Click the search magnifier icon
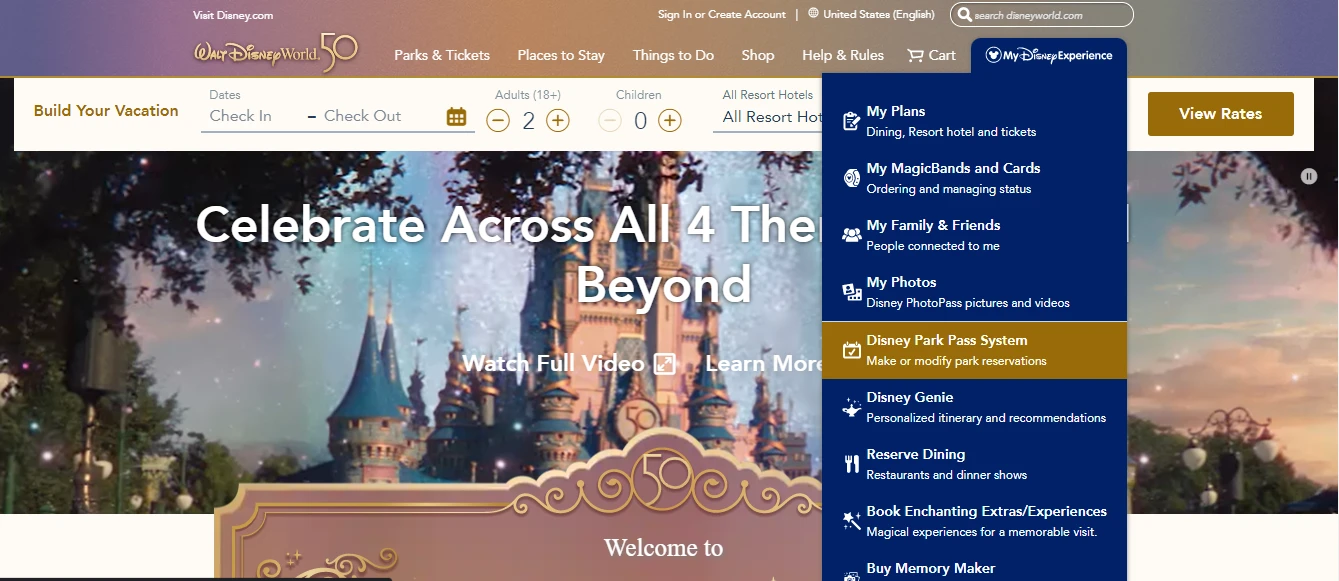This screenshot has width=1339, height=581. 965,15
